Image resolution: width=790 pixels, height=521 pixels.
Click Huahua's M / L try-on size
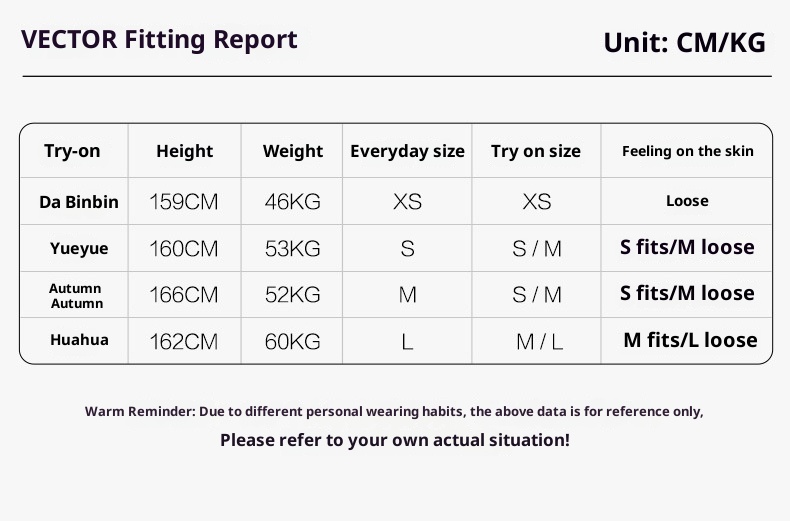coord(539,342)
